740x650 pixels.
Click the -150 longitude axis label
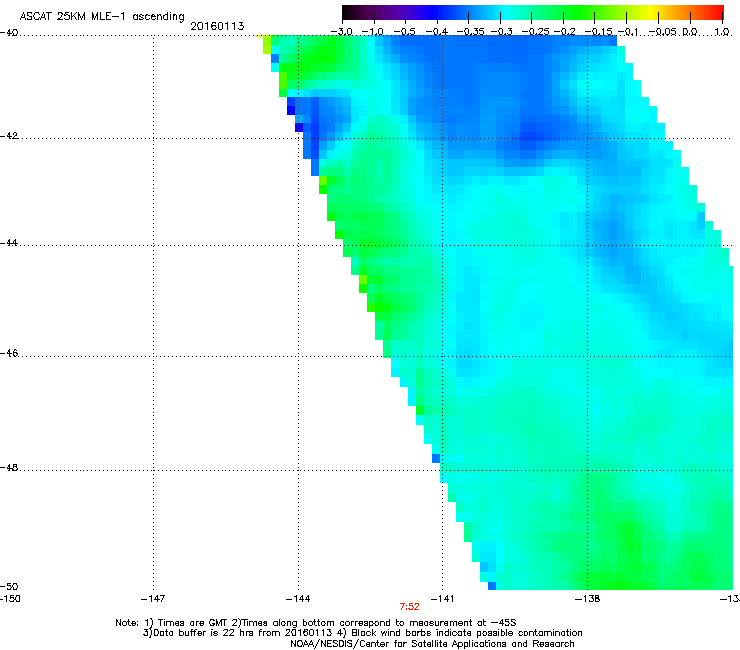click(10, 599)
